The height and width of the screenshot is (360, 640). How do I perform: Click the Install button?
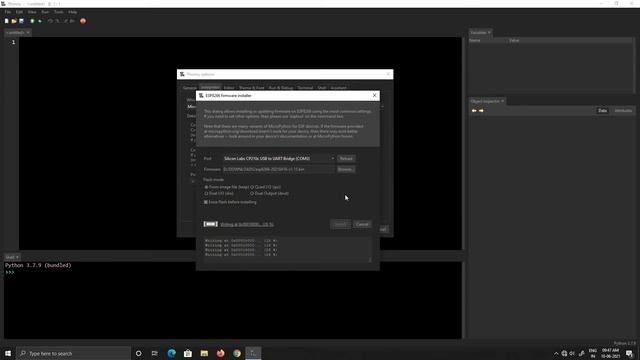pos(340,224)
